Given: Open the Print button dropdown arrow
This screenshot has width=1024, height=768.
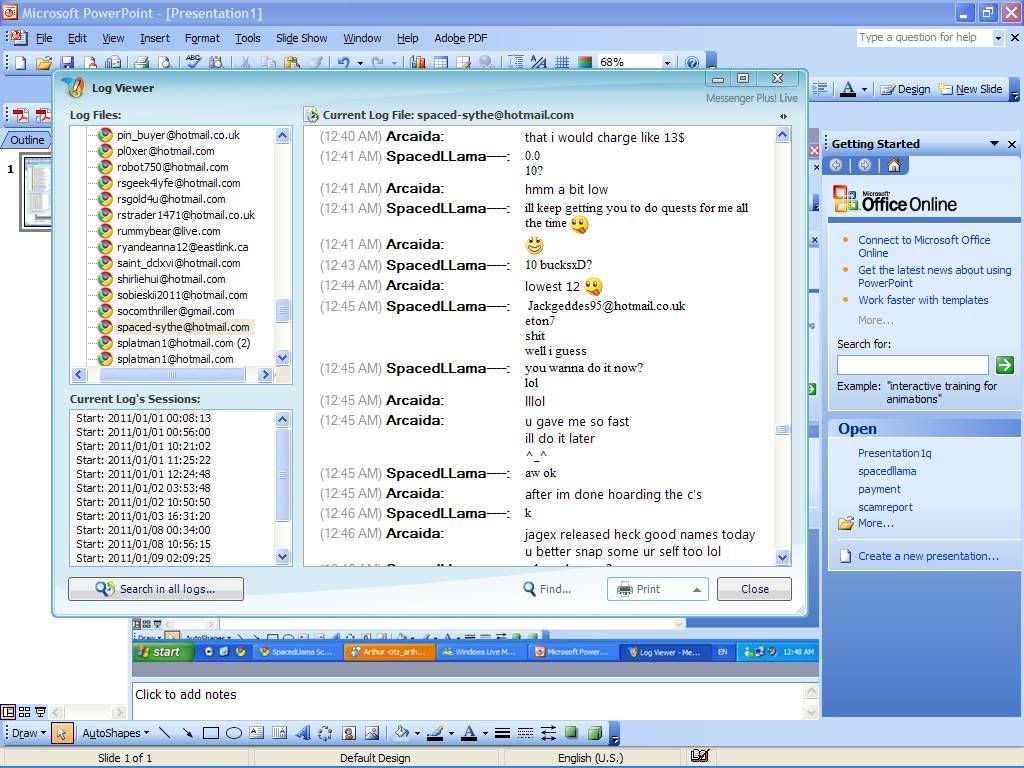Looking at the screenshot, I should click(697, 589).
